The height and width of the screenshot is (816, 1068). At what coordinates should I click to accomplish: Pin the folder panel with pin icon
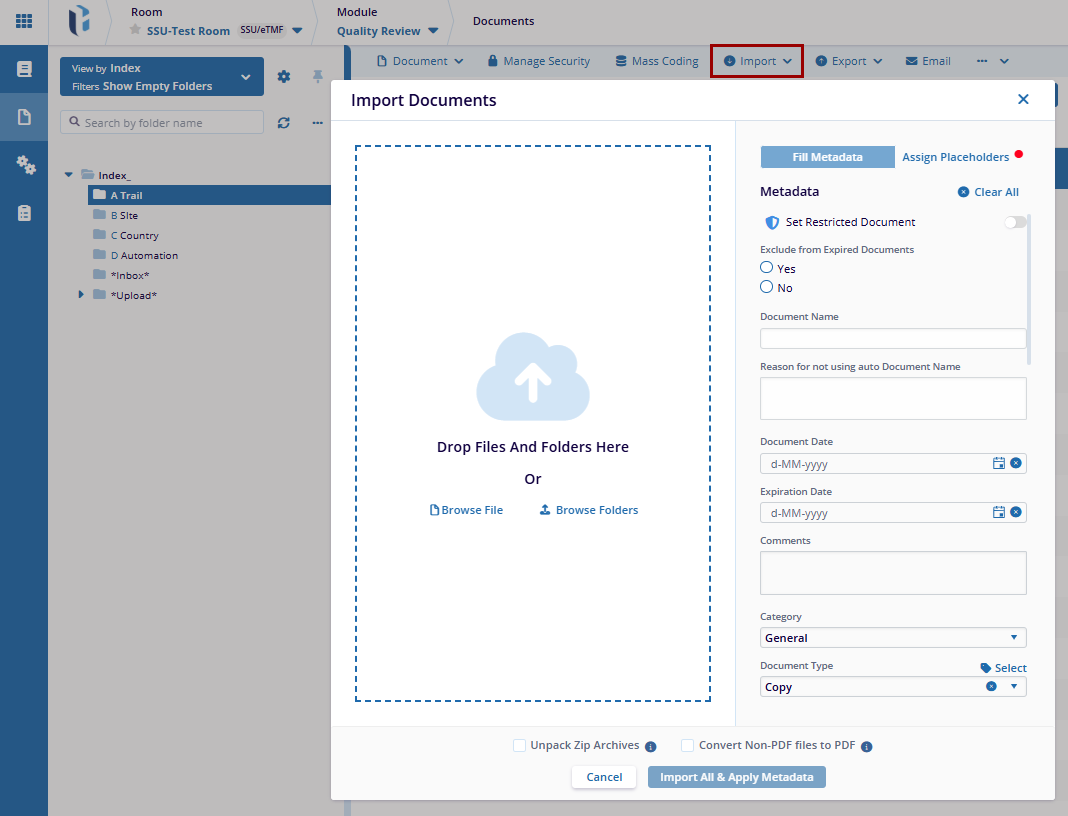pos(318,77)
